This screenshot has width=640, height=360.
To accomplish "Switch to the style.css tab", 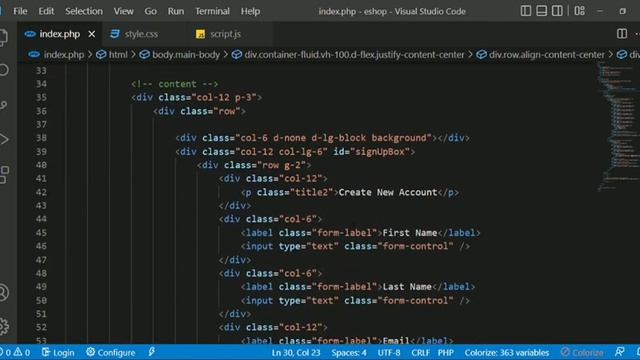I will (x=141, y=34).
